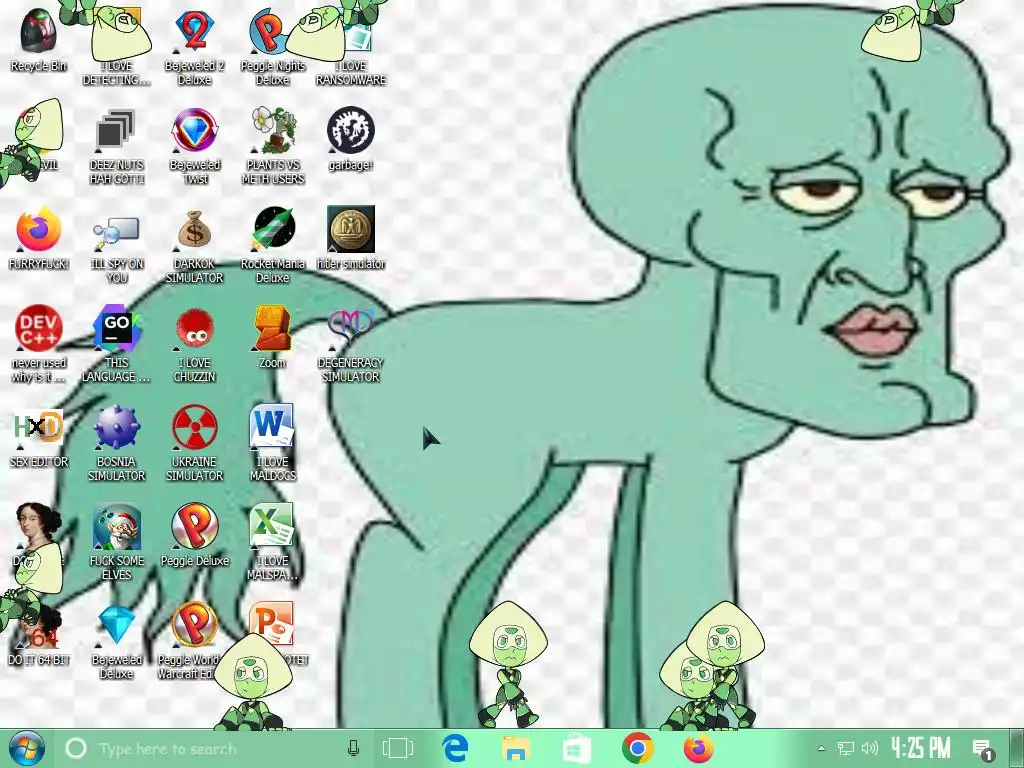Viewport: 1024px width, 768px height.
Task: Open the notification action center
Action: pyautogui.click(x=983, y=750)
